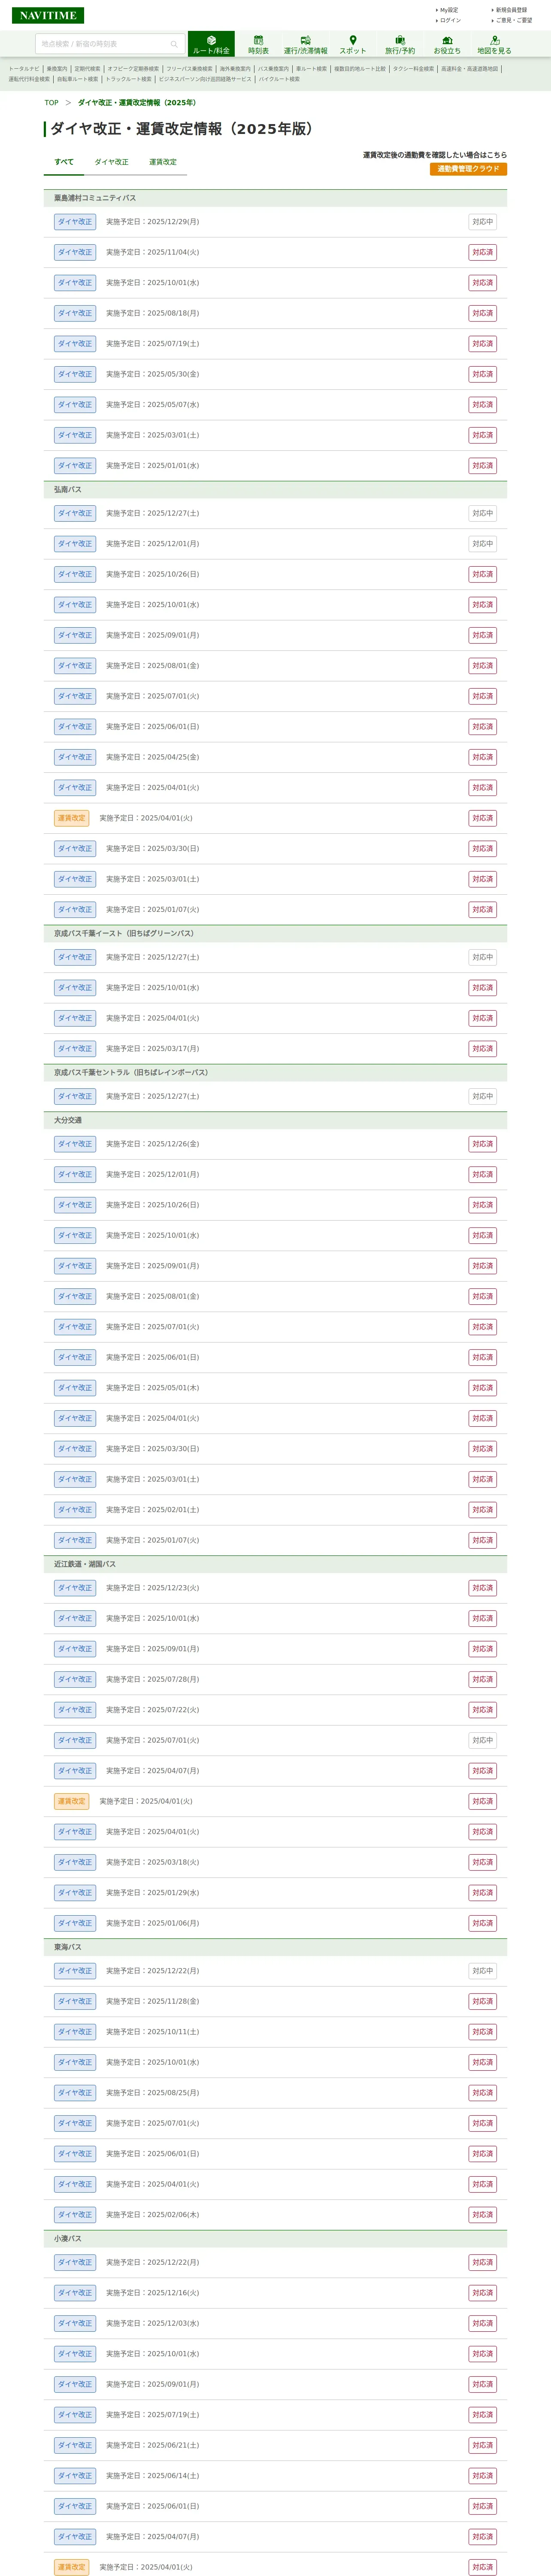Click 対応中 for 京成バス千葉セントラル 2025/12/27

(x=482, y=1096)
